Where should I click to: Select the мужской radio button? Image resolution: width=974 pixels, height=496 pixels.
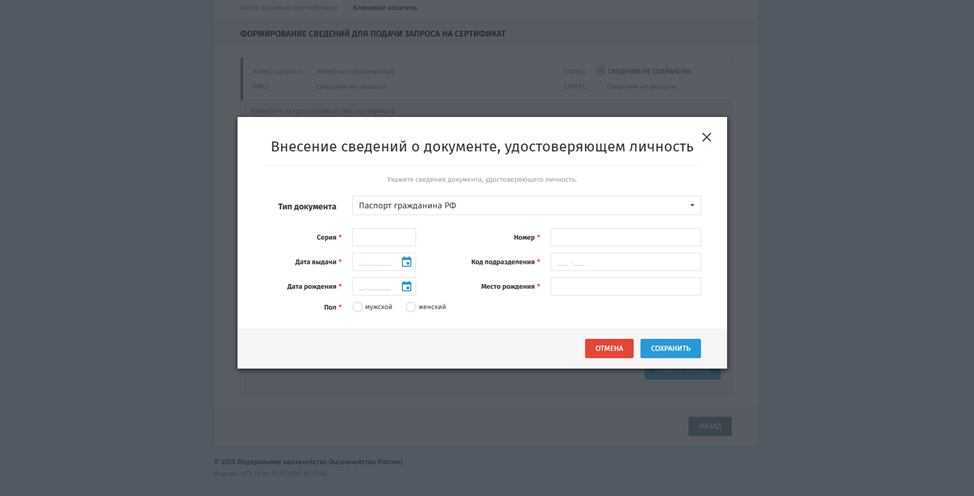pos(358,307)
